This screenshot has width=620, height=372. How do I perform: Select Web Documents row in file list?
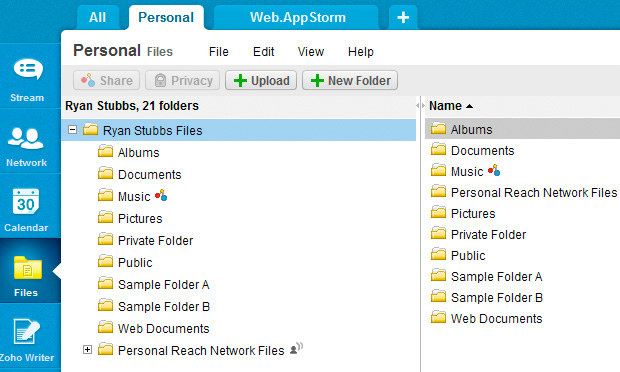pos(523,318)
